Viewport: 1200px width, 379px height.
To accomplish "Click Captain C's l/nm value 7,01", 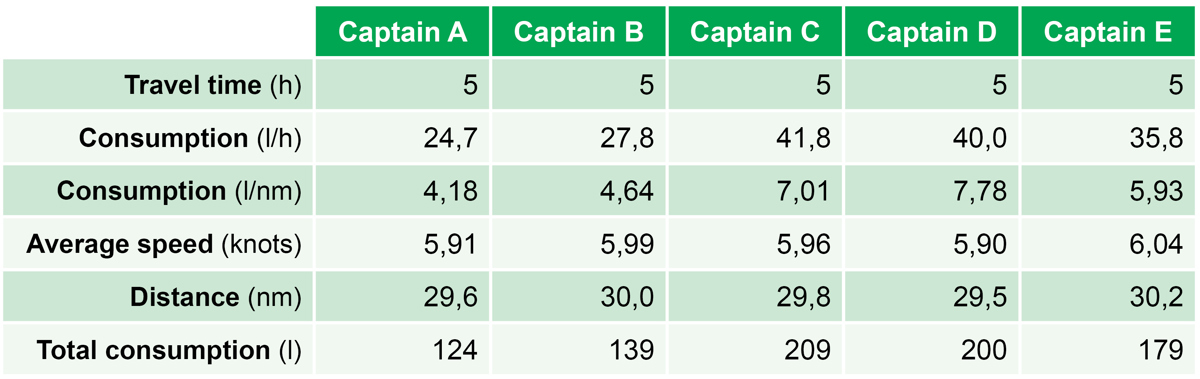I will coord(755,191).
